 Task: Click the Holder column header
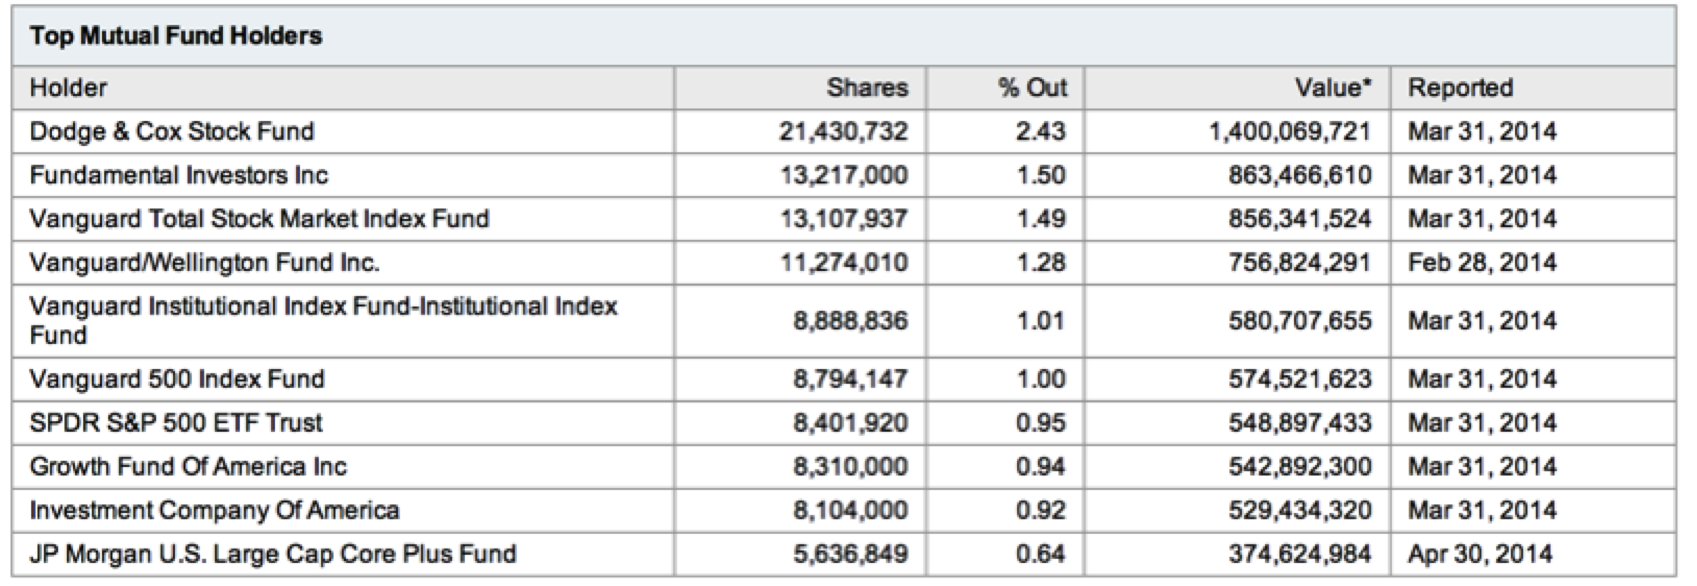[x=68, y=88]
